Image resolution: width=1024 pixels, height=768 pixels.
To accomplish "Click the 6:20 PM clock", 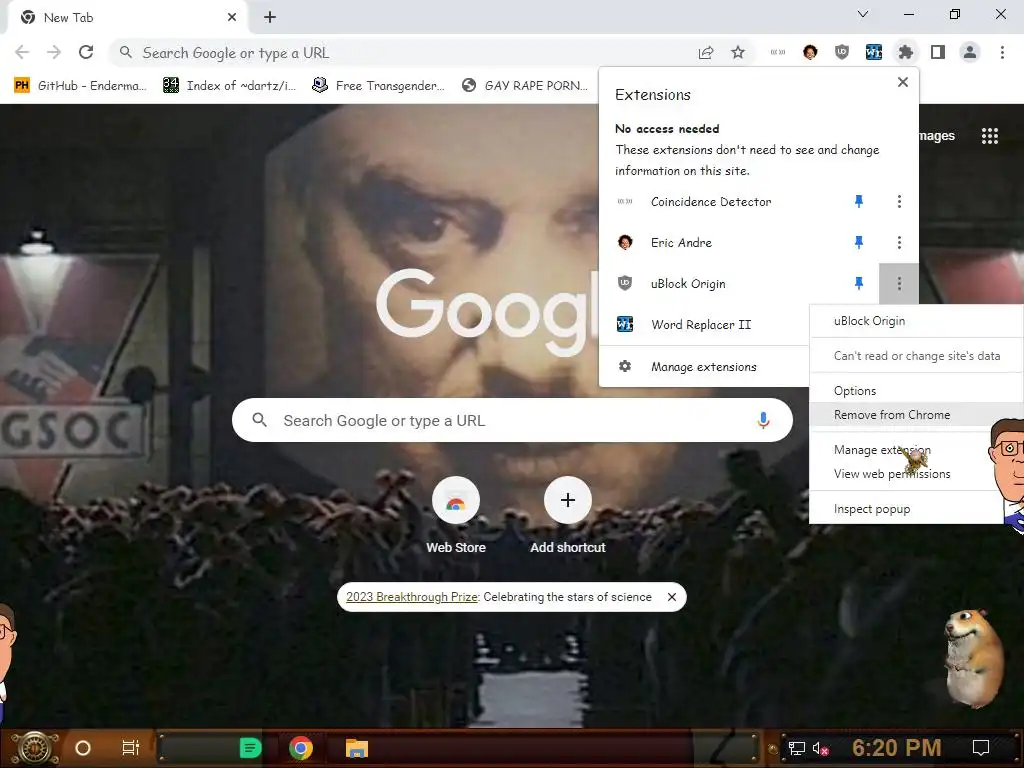I will (x=897, y=748).
